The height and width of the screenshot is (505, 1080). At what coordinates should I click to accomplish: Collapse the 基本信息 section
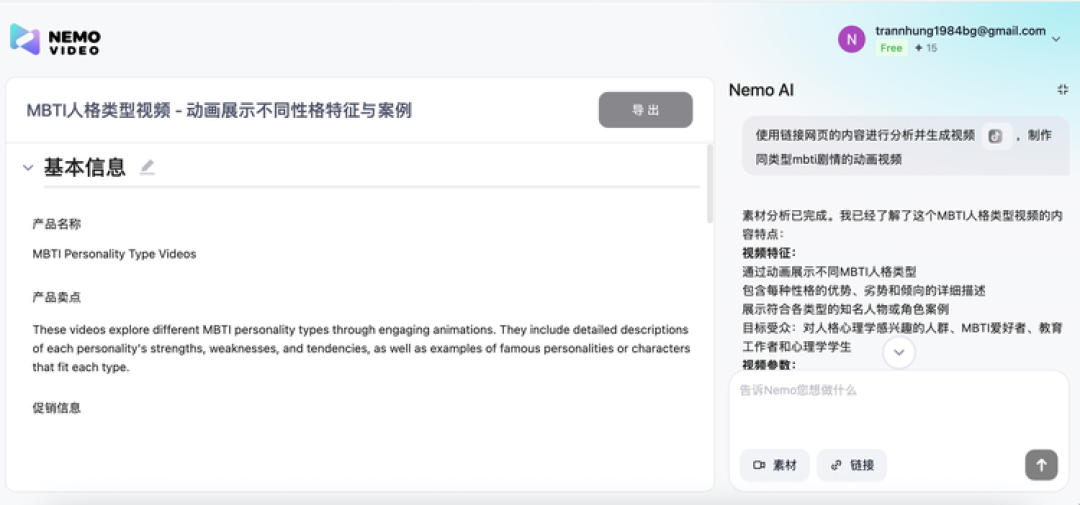[x=28, y=167]
